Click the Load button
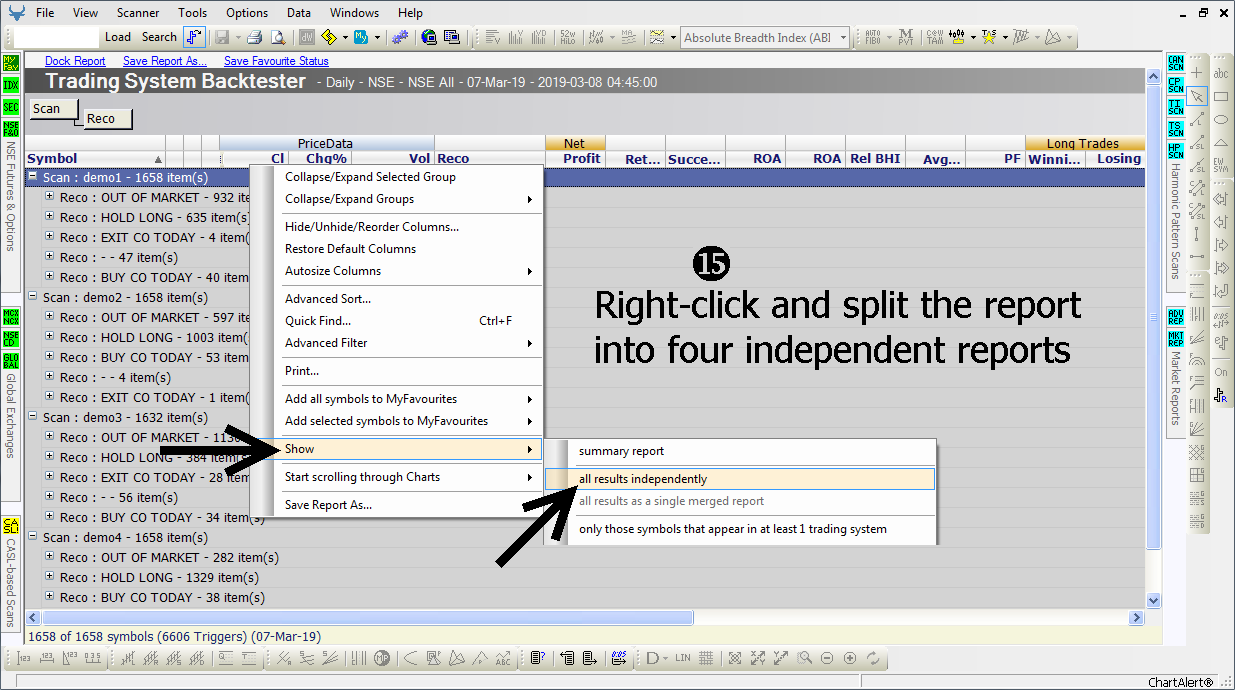The image size is (1235, 690). coord(118,37)
